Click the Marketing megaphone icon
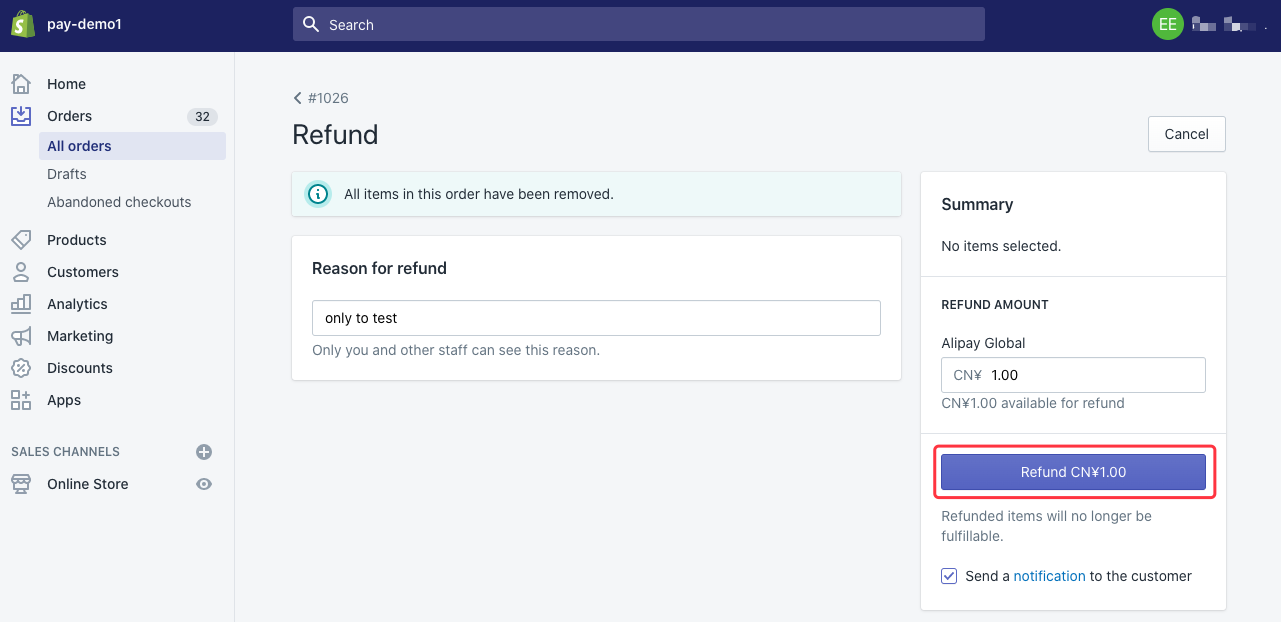 tap(20, 336)
